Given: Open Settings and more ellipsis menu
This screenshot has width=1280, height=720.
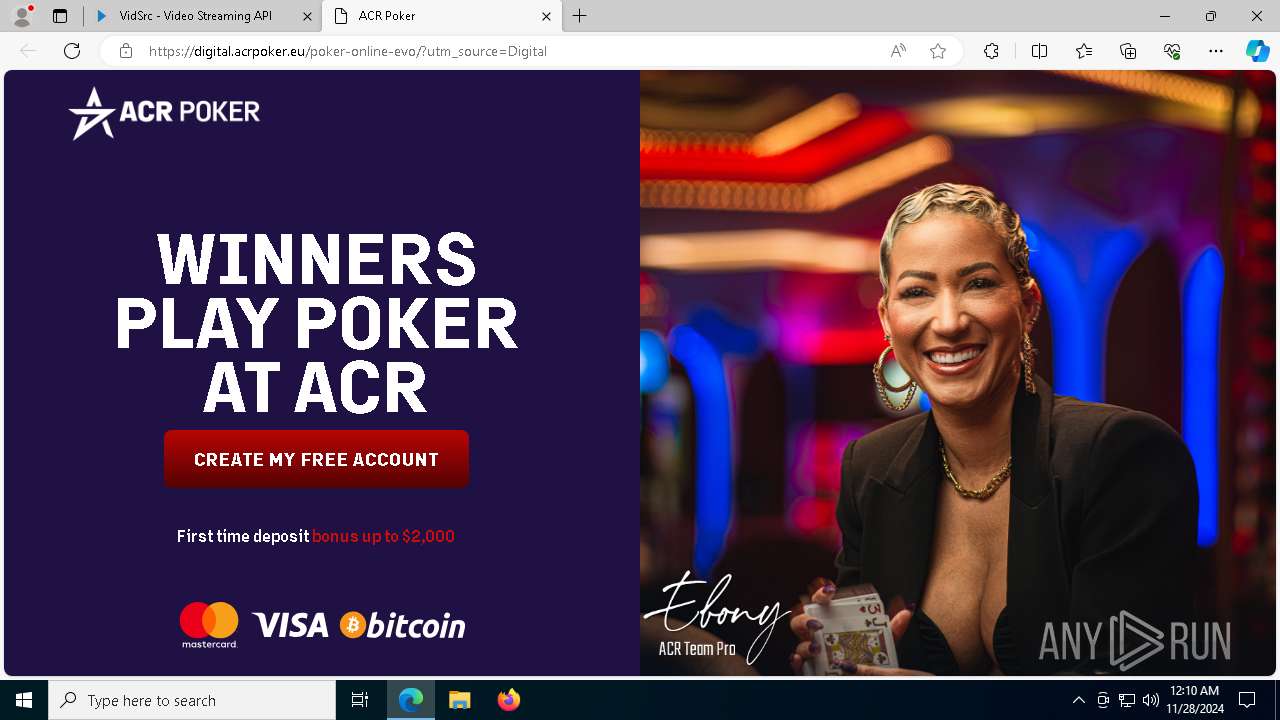Looking at the screenshot, I should (x=1216, y=51).
